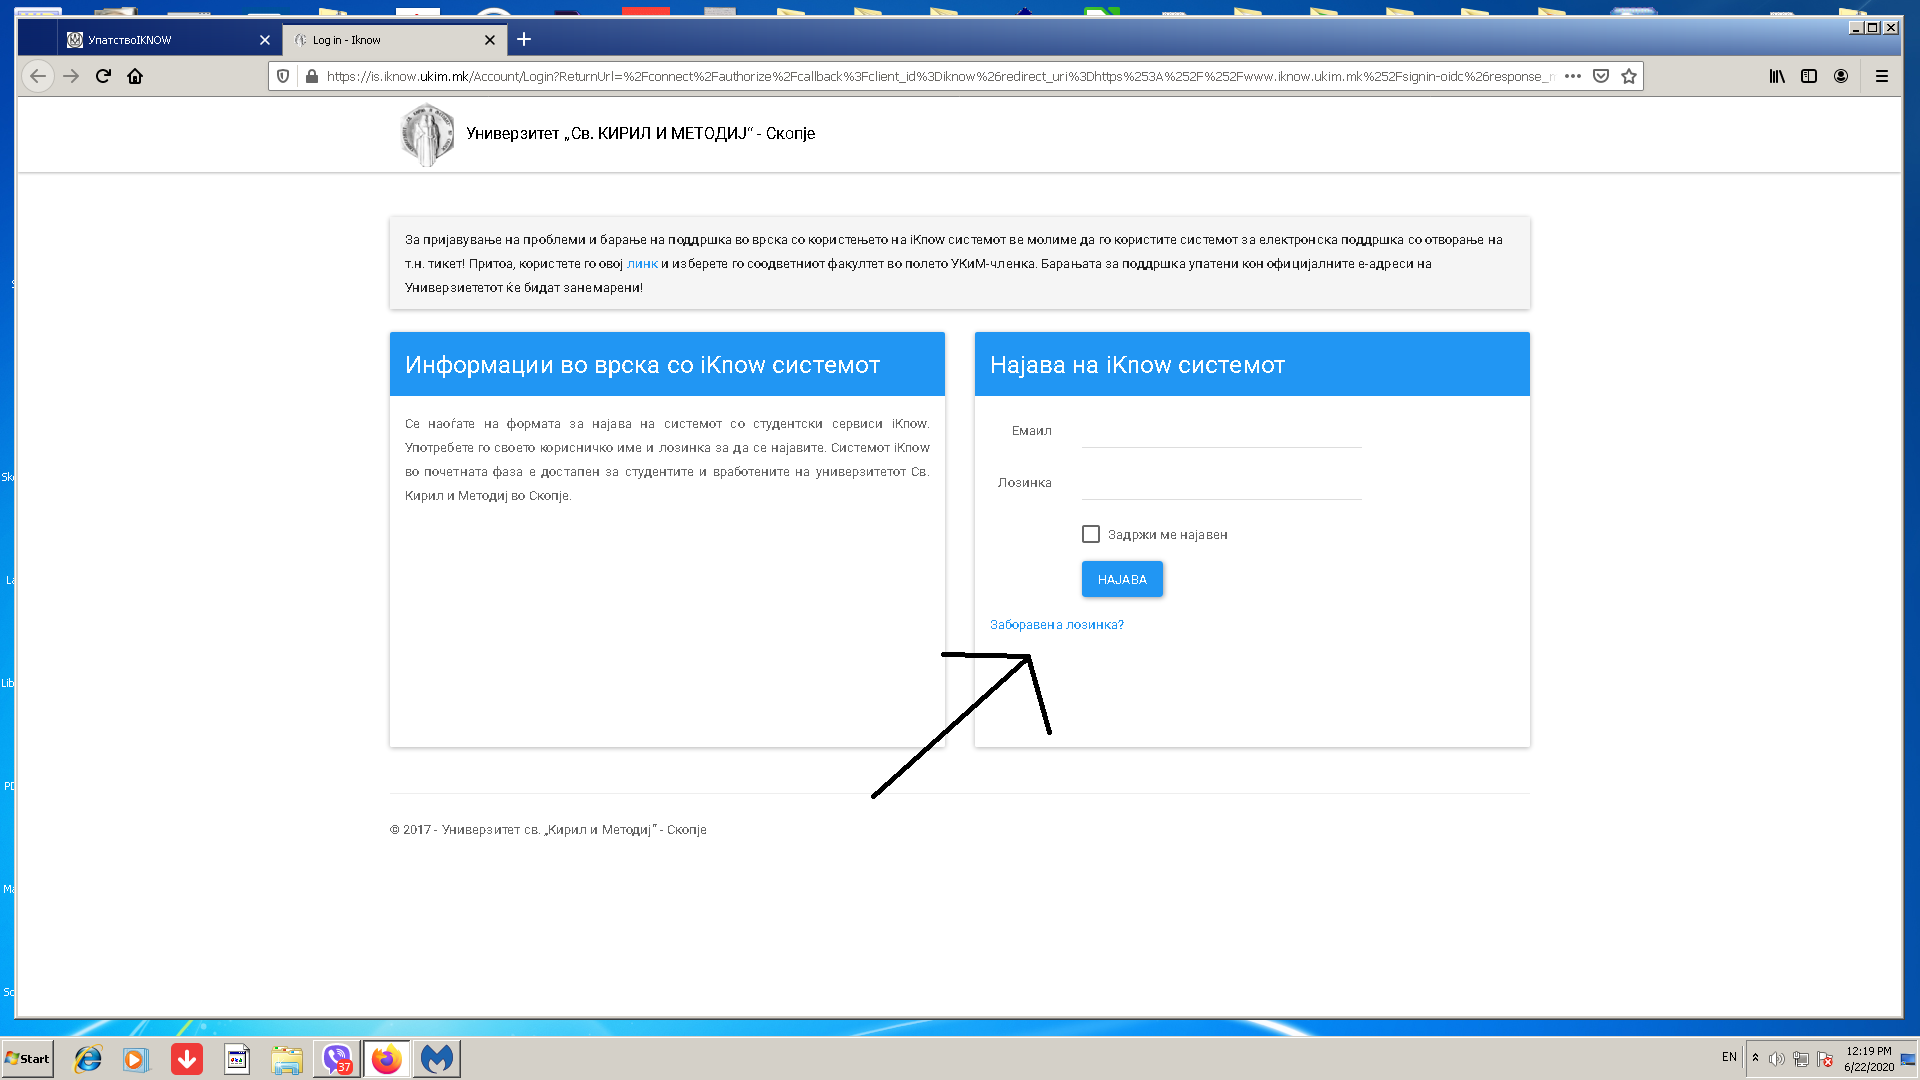This screenshot has height=1080, width=1920.
Task: Save page to Pocket
Action: click(x=1601, y=76)
